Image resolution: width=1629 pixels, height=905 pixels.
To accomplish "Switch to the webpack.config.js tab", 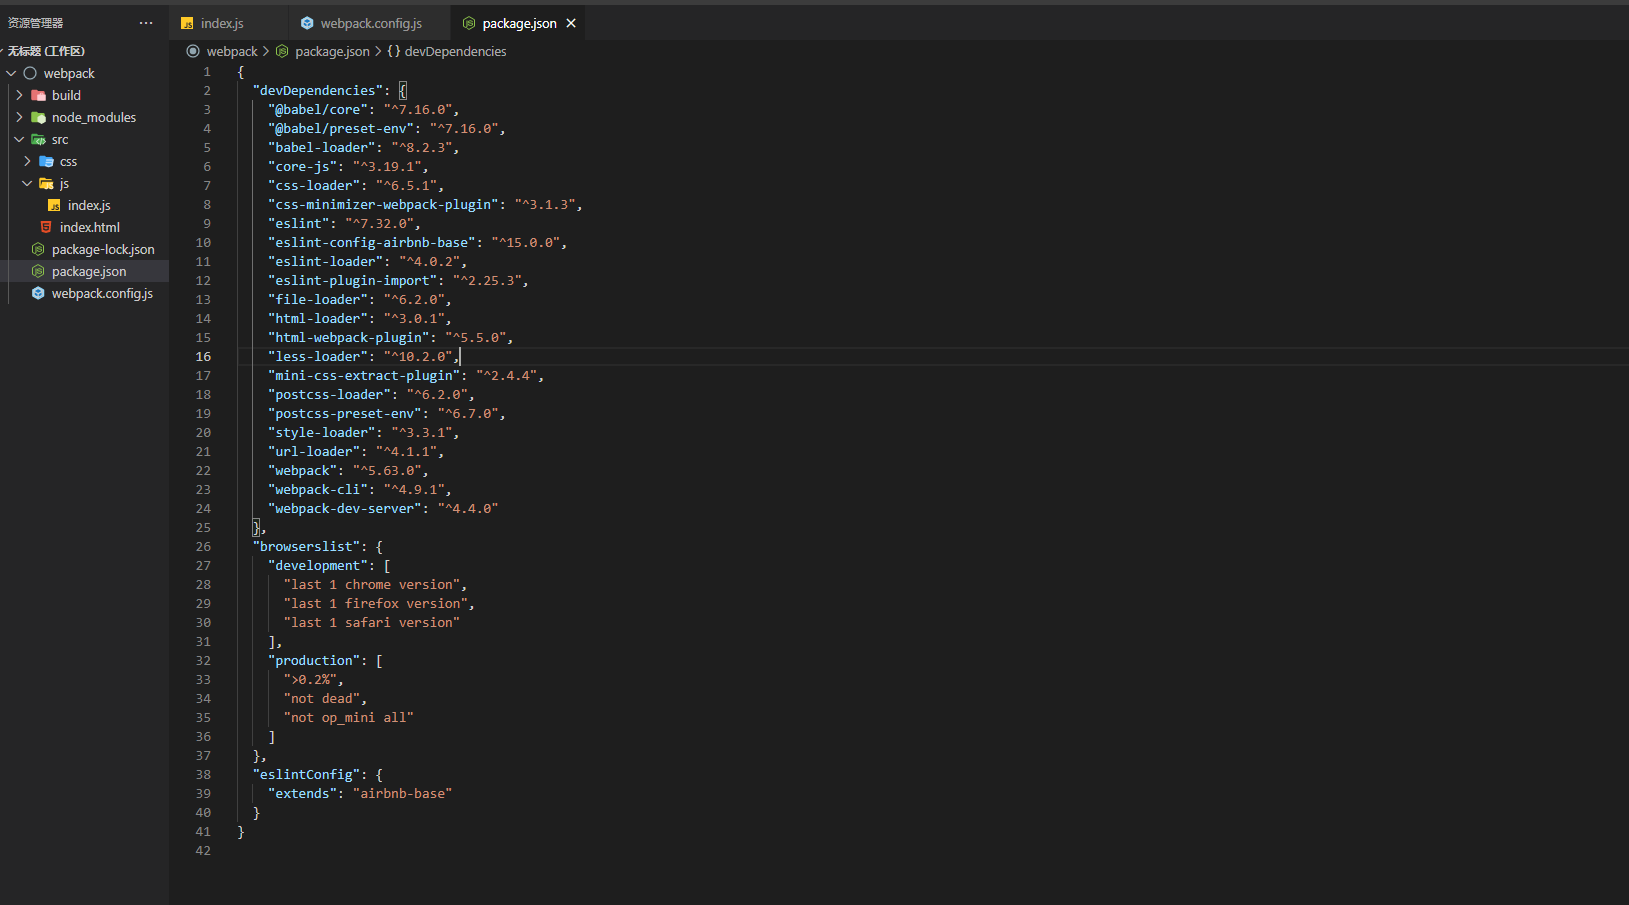I will (371, 23).
